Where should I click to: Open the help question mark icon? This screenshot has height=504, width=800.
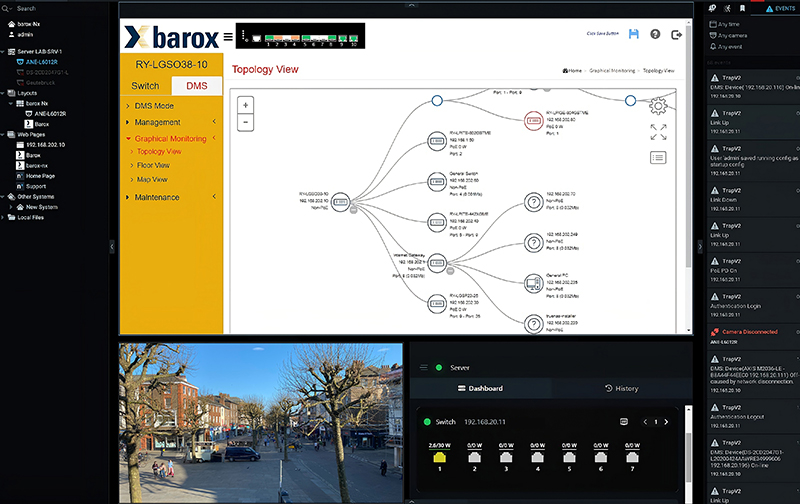(655, 35)
